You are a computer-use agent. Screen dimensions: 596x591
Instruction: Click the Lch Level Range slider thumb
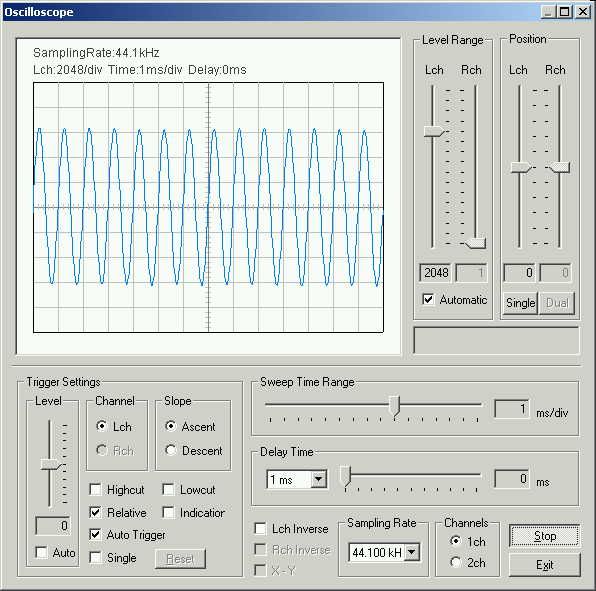point(434,132)
